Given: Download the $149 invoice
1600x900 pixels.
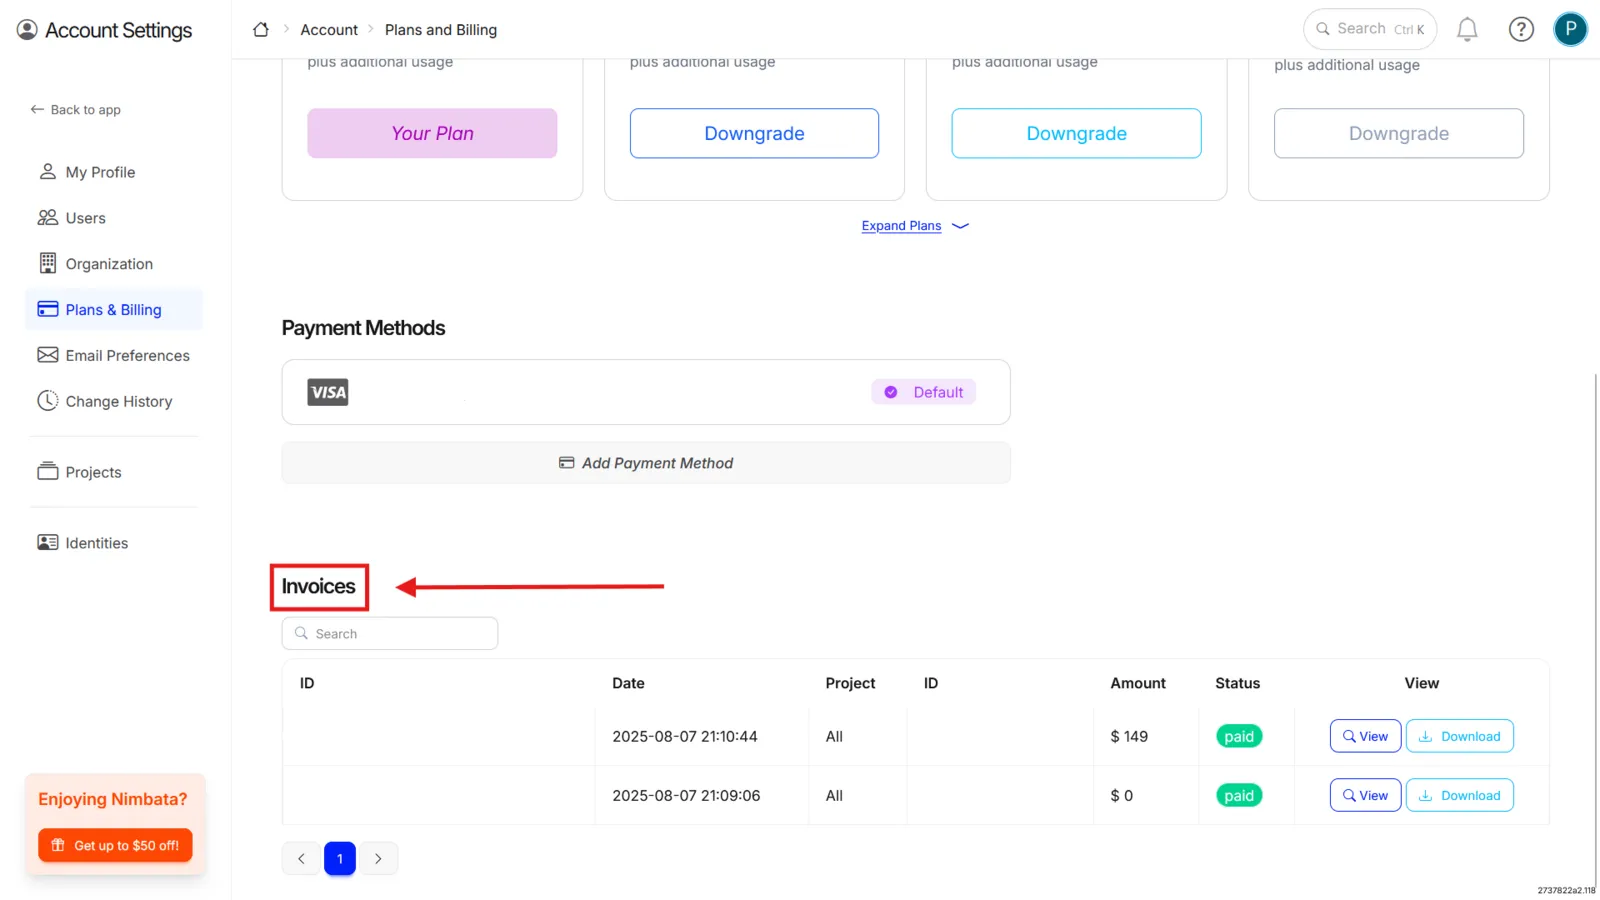Looking at the screenshot, I should coord(1460,736).
